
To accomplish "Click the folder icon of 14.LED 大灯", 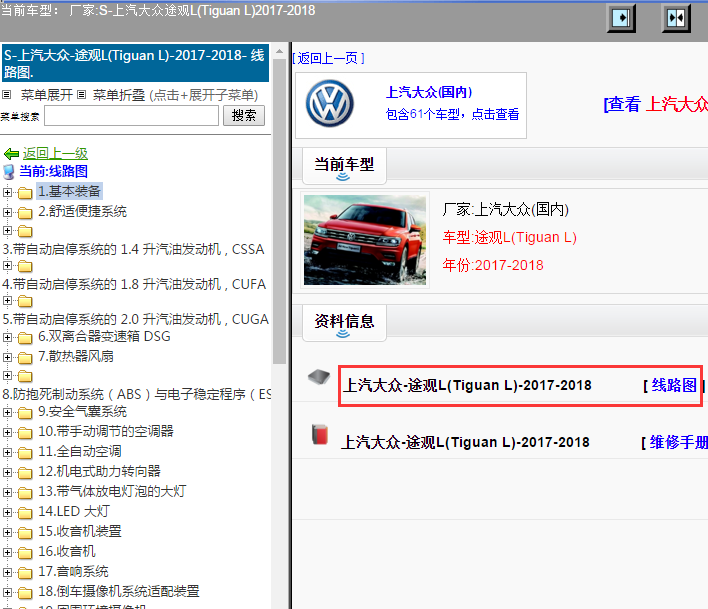I will pyautogui.click(x=25, y=512).
